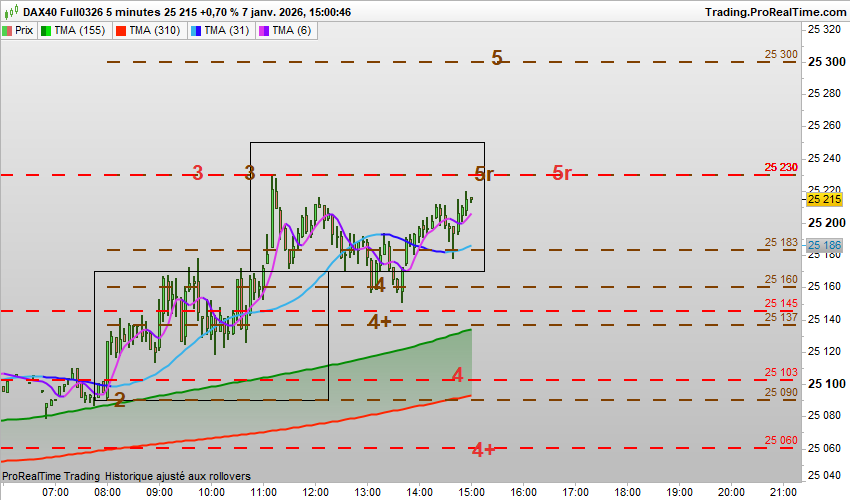
Task: Select the TMA (155) legend label
Action: point(80,30)
